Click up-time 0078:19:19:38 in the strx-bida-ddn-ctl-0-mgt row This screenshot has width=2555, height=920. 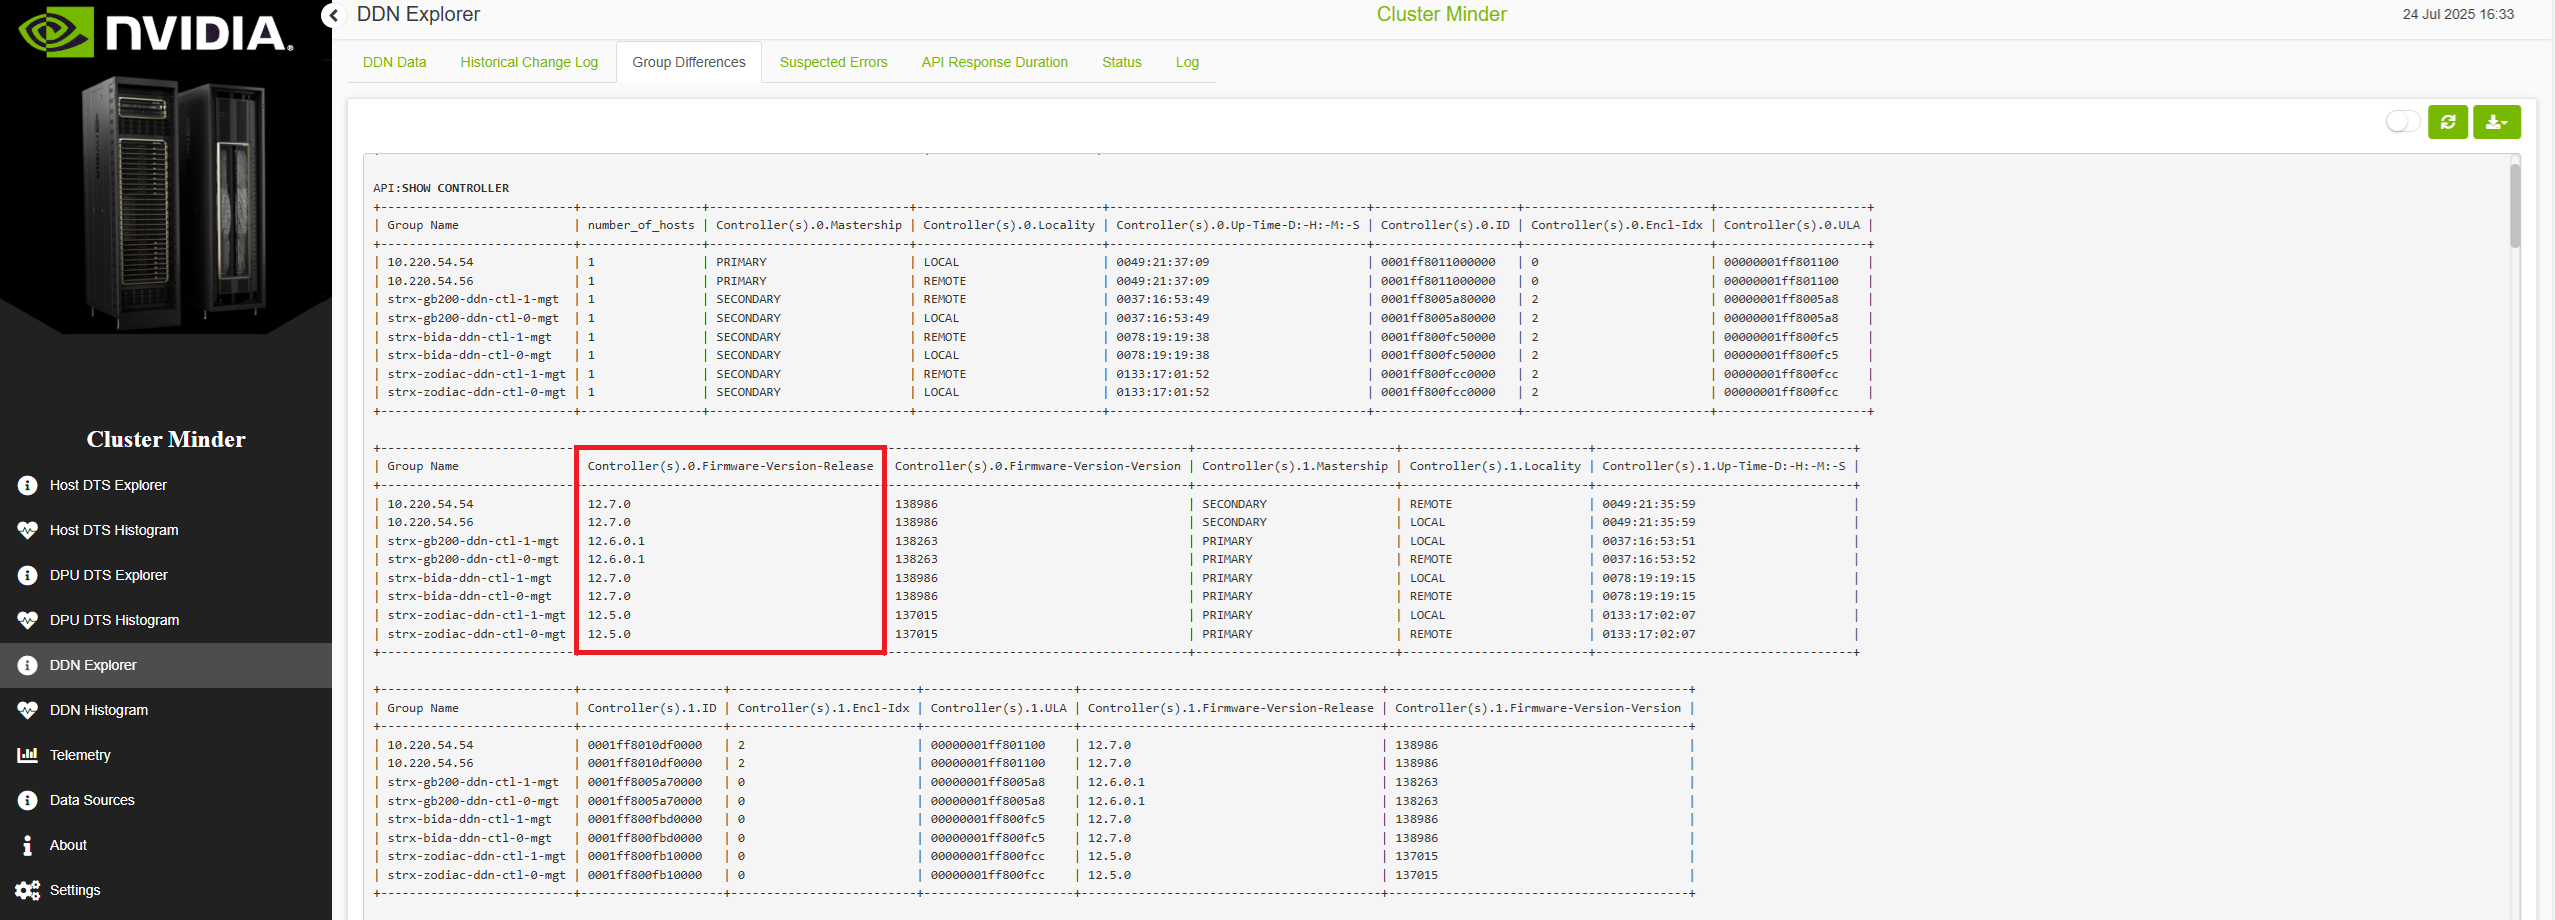point(1163,355)
